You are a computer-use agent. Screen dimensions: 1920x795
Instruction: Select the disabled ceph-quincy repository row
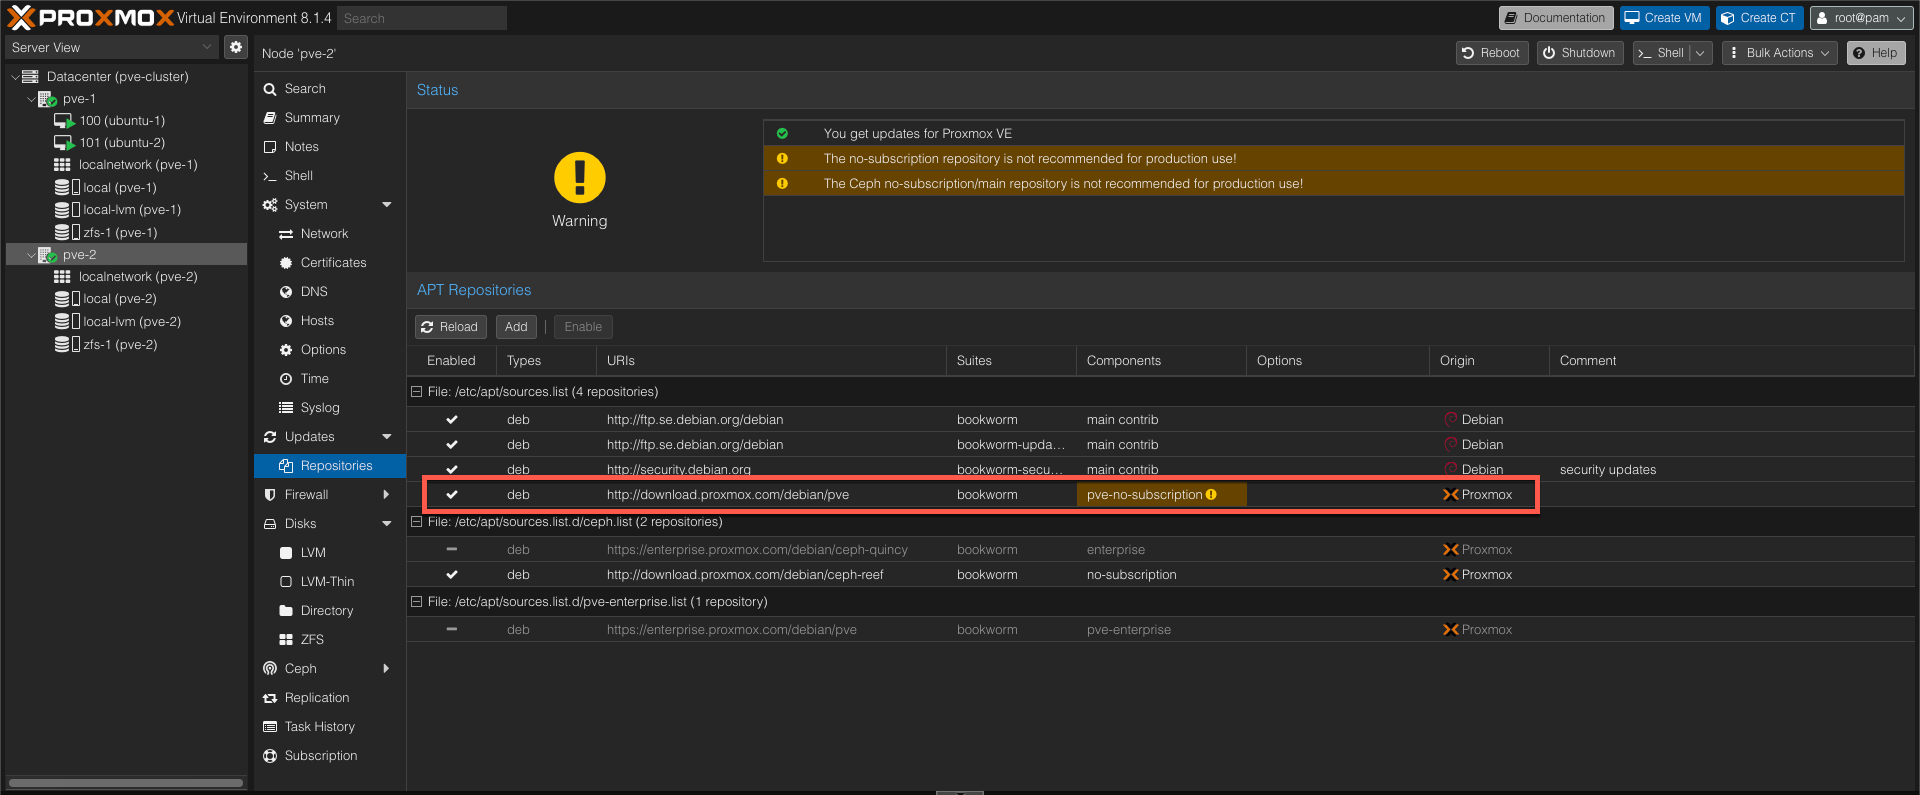tap(1160, 550)
